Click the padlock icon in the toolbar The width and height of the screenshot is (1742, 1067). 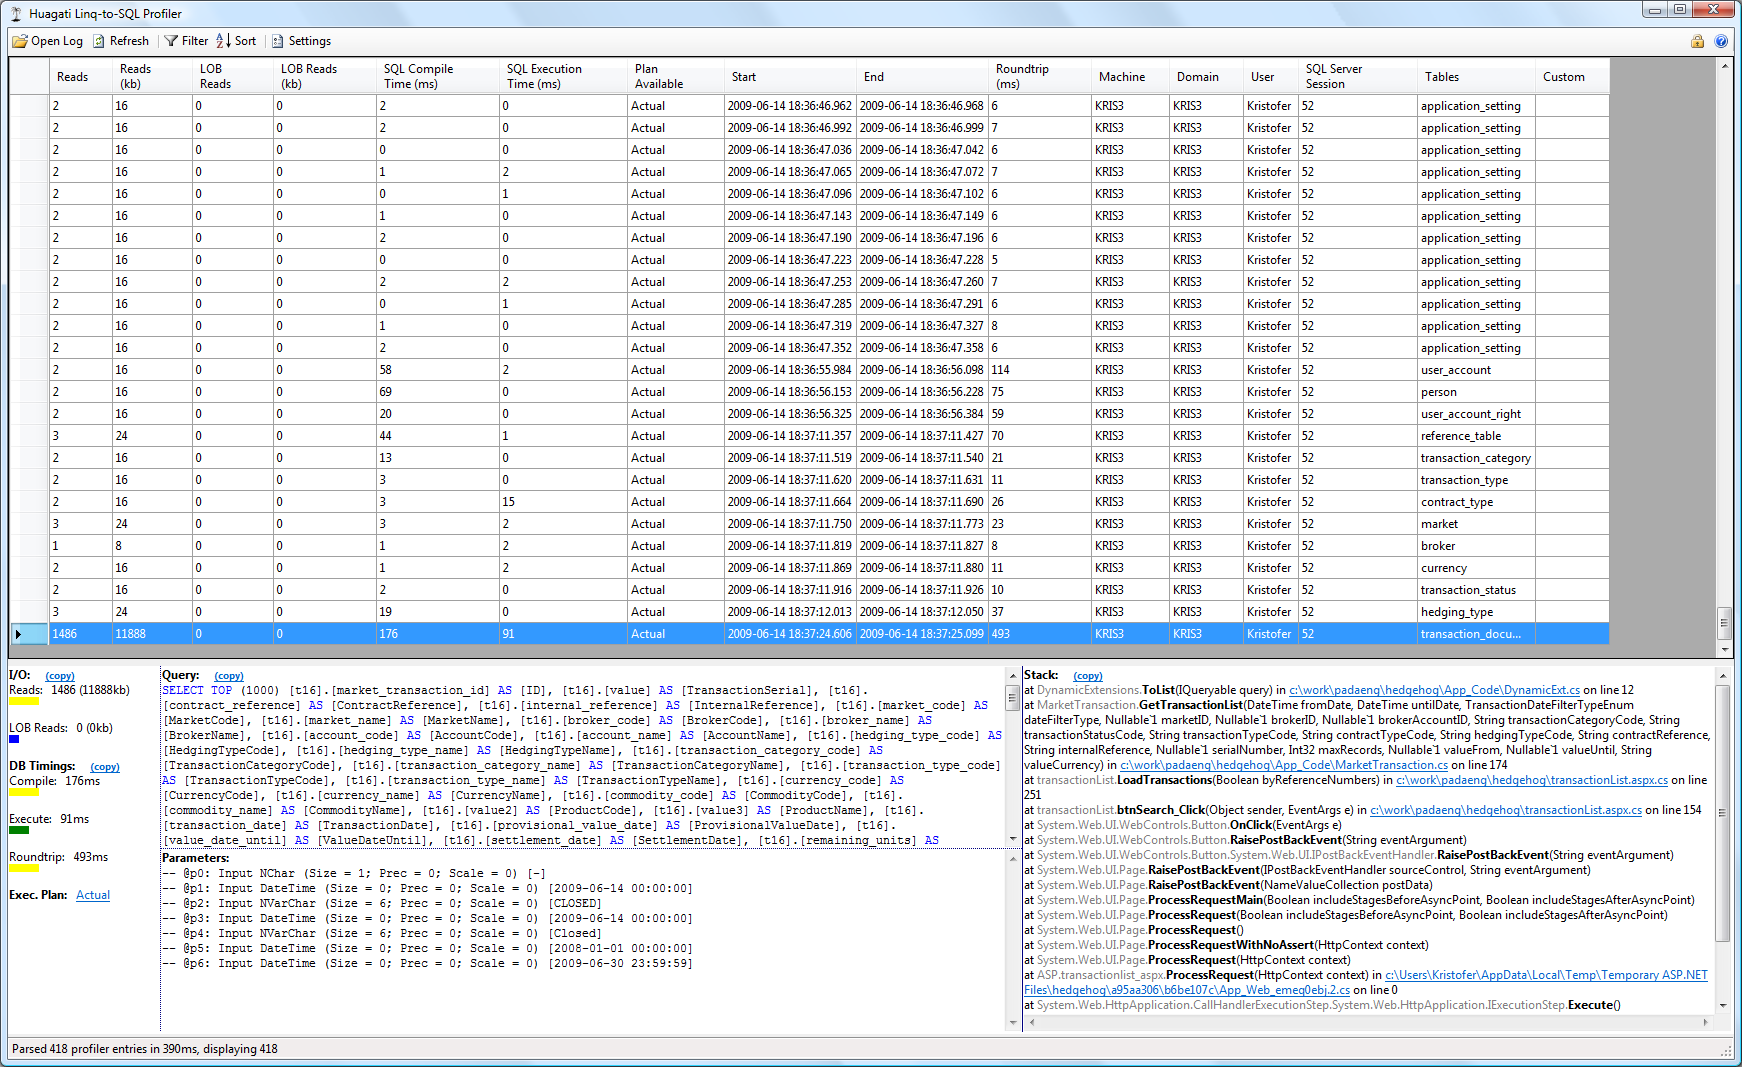coord(1697,41)
